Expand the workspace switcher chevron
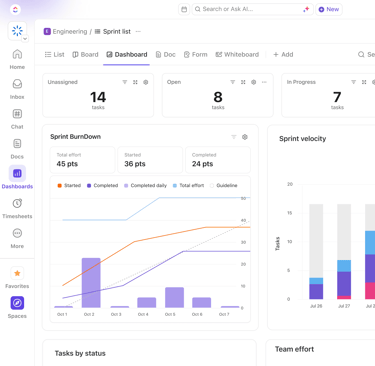Screen dimensions: 375x366 [25, 39]
